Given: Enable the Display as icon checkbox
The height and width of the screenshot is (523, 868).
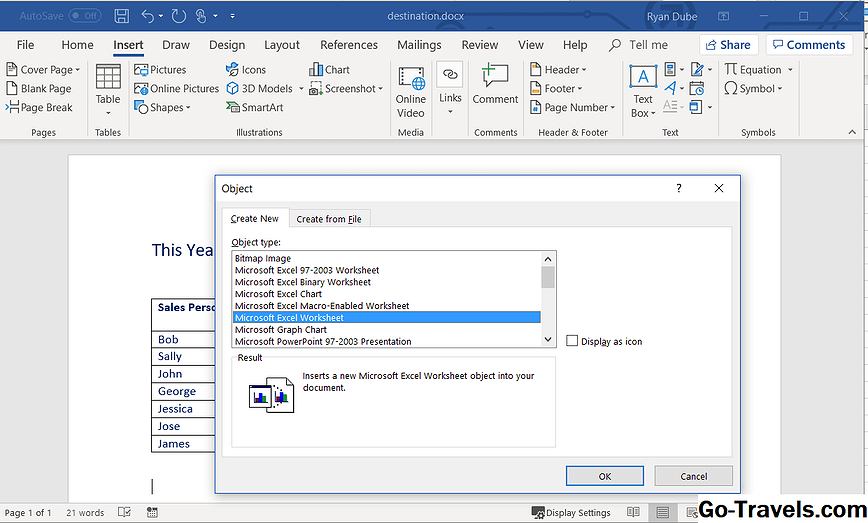Looking at the screenshot, I should (x=572, y=341).
